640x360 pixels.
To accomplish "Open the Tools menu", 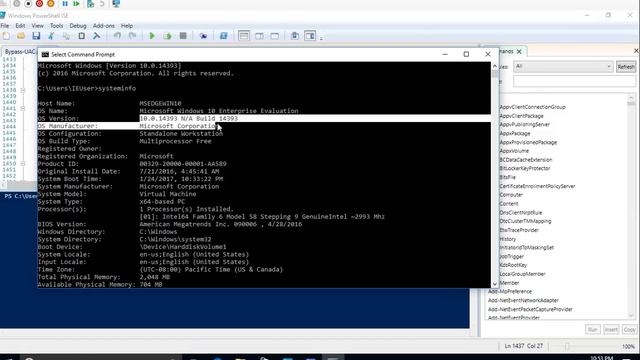I will (56, 25).
